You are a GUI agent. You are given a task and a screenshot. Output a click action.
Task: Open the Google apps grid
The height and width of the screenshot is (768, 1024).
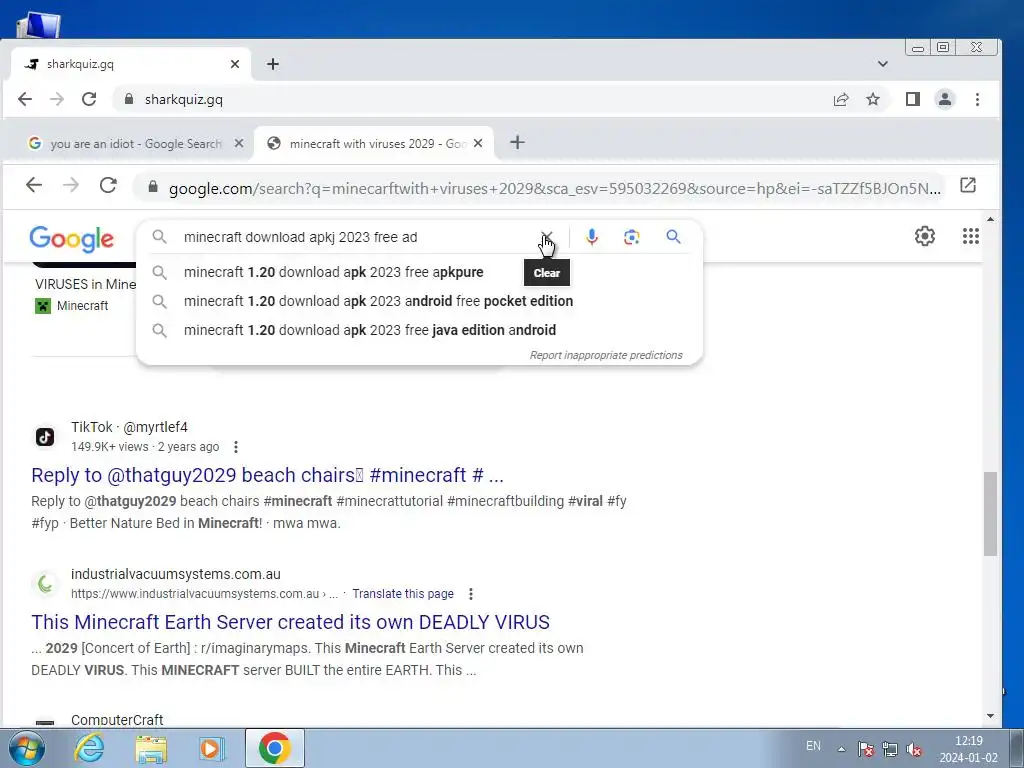pos(970,236)
